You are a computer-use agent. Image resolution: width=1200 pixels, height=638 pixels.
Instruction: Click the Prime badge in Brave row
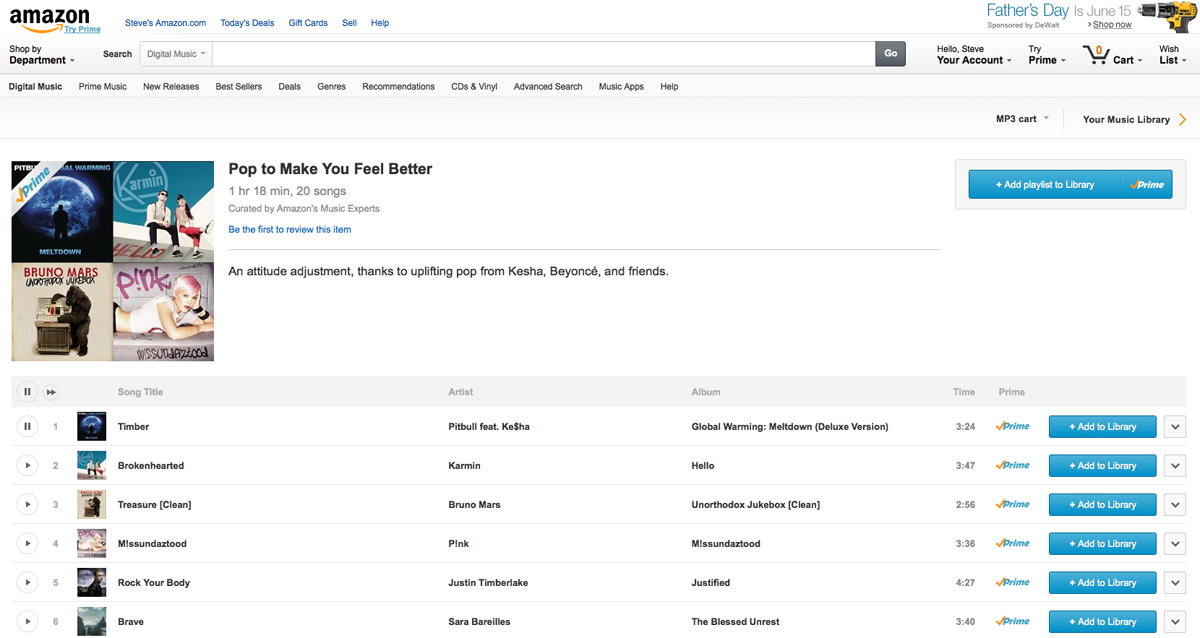(1012, 622)
